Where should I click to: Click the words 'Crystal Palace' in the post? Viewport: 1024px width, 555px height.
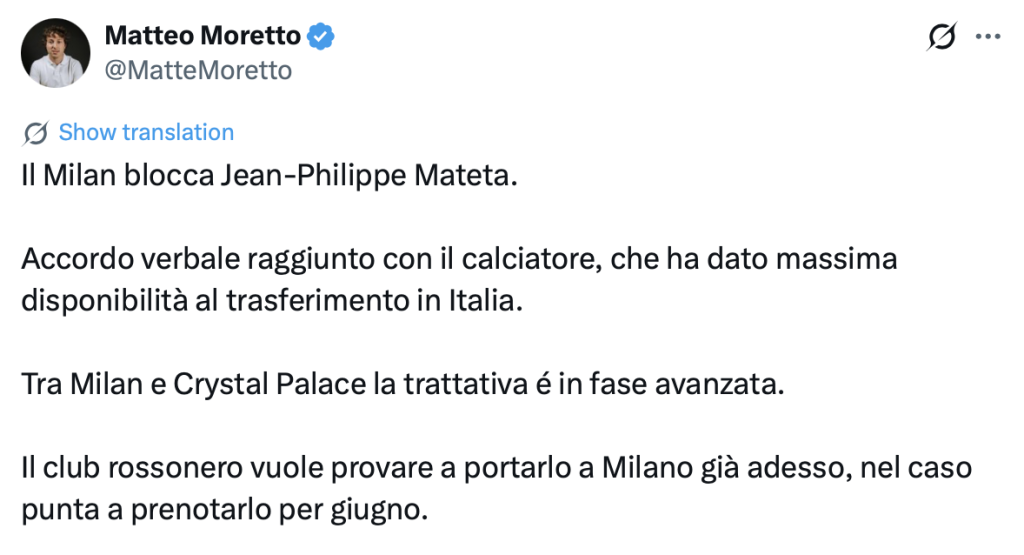pyautogui.click(x=268, y=385)
